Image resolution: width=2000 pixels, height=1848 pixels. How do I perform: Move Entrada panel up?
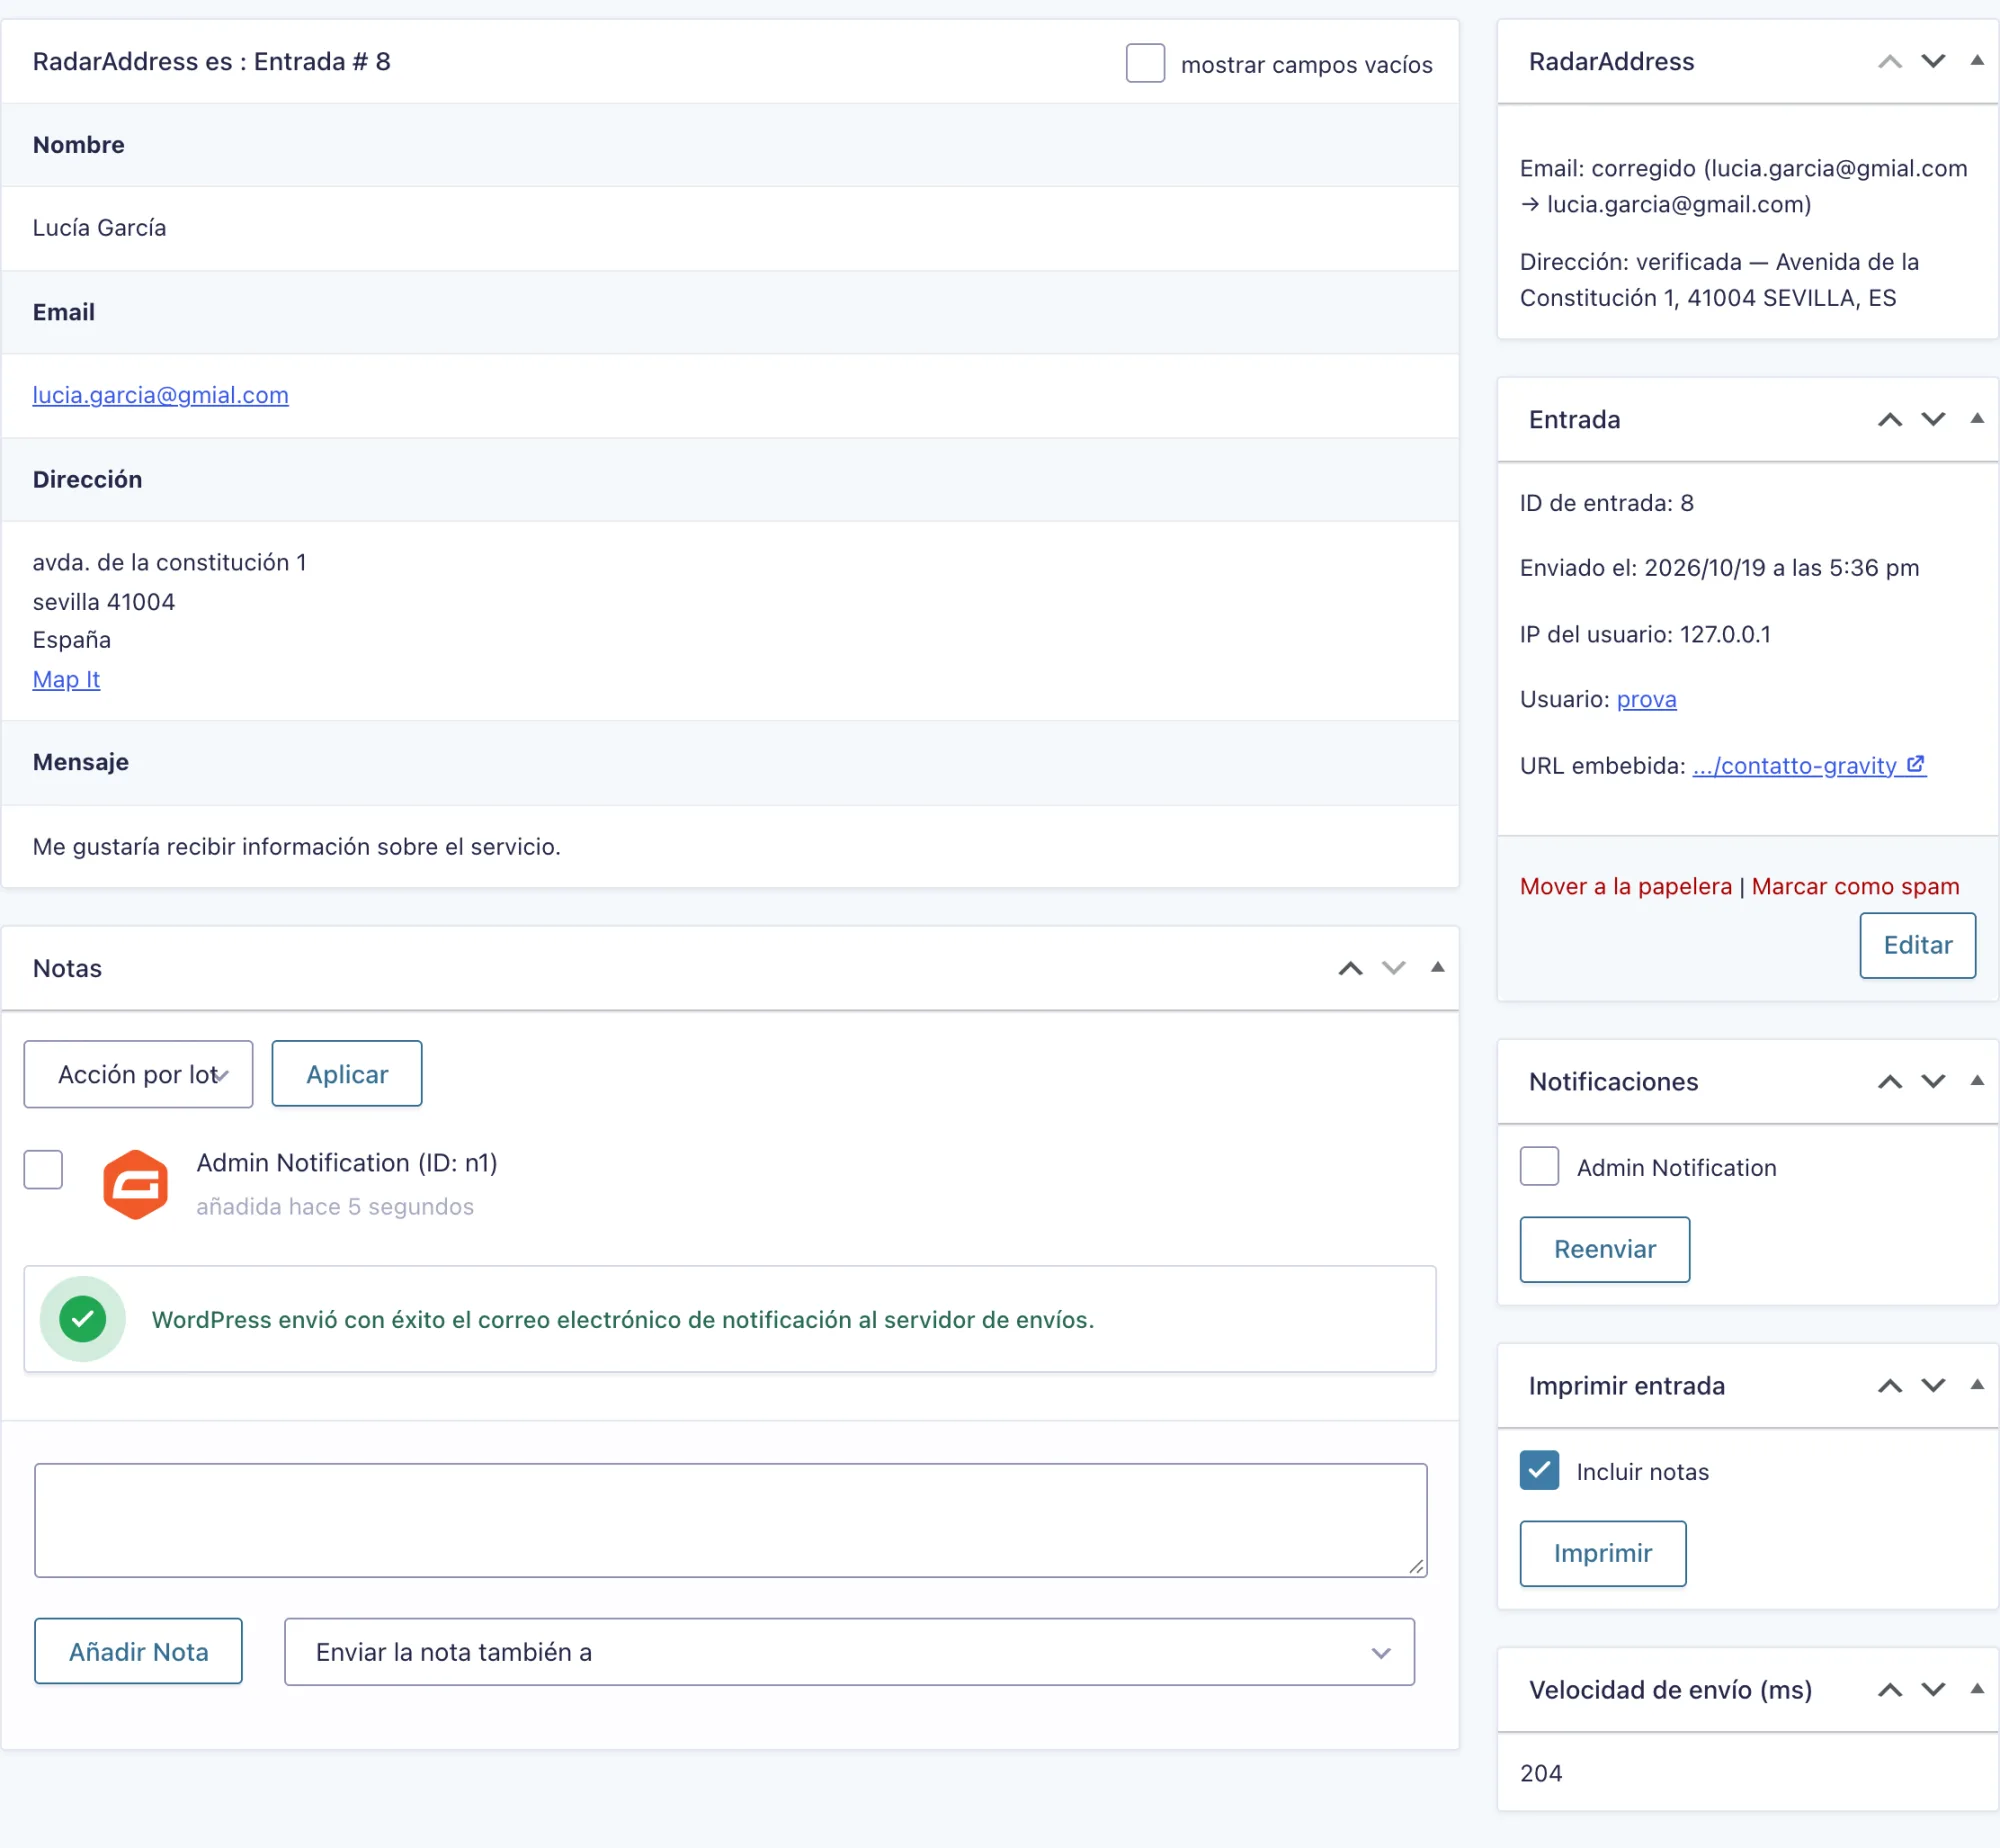(1889, 420)
